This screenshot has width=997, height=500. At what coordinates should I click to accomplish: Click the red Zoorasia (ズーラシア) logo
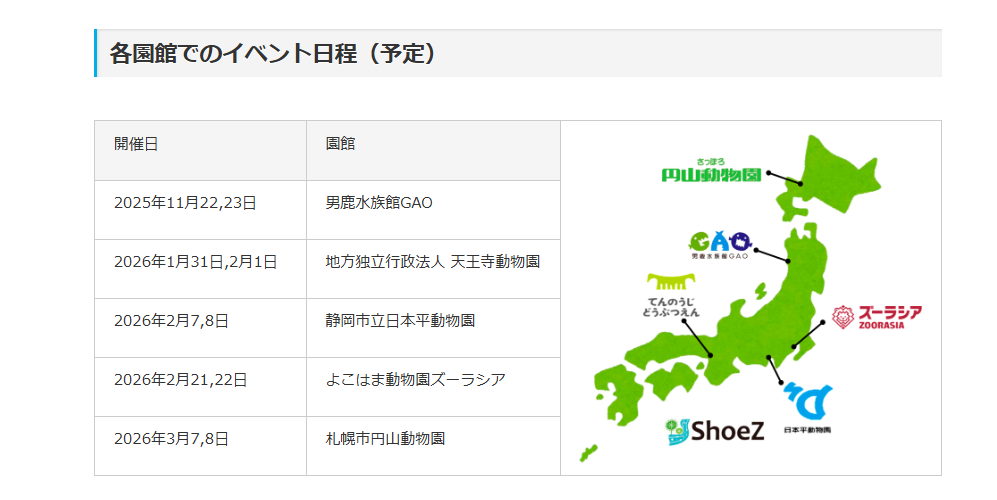click(x=876, y=318)
